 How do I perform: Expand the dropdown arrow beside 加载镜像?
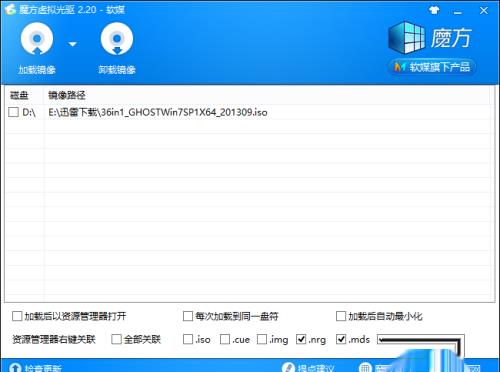tap(73, 44)
